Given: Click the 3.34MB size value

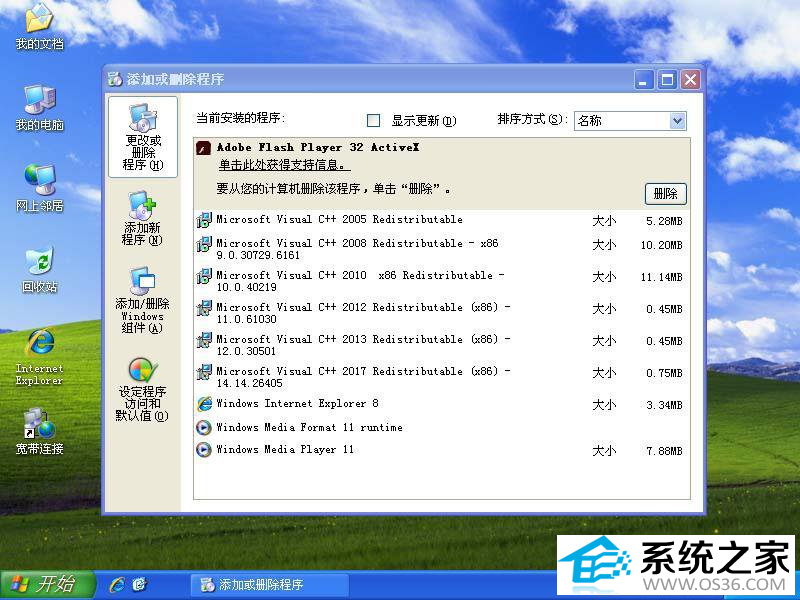Looking at the screenshot, I should [x=664, y=406].
